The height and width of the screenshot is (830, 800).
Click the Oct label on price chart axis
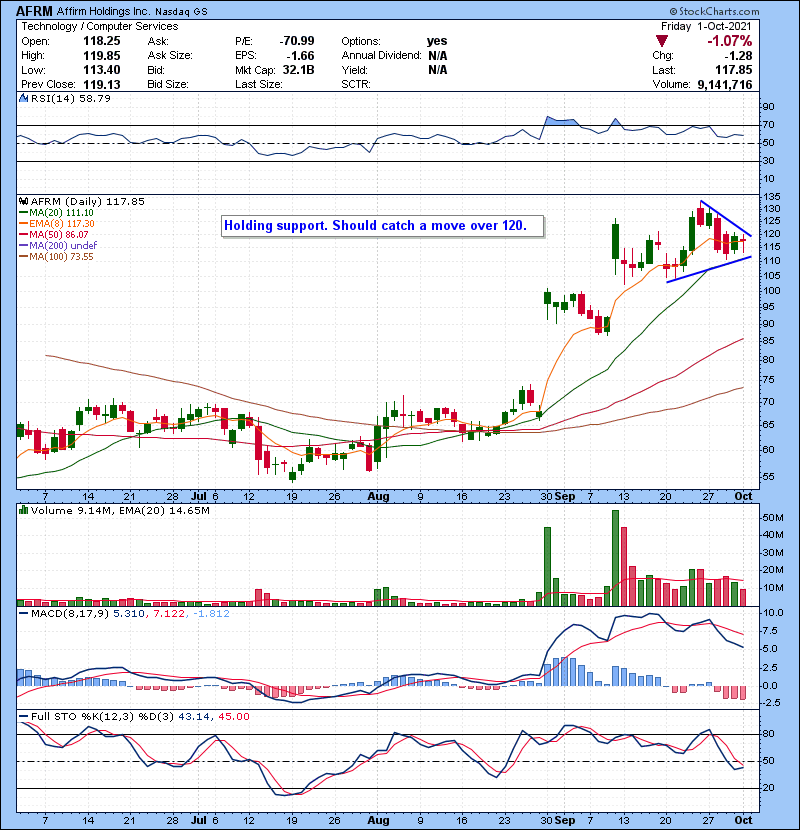pyautogui.click(x=743, y=496)
